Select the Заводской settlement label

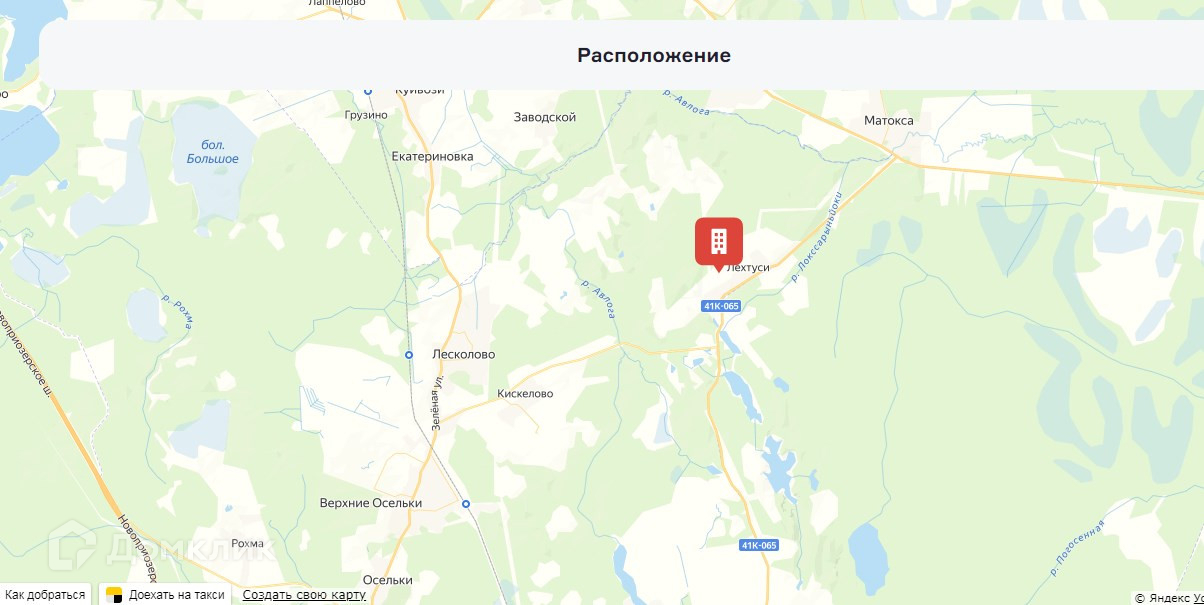click(545, 117)
